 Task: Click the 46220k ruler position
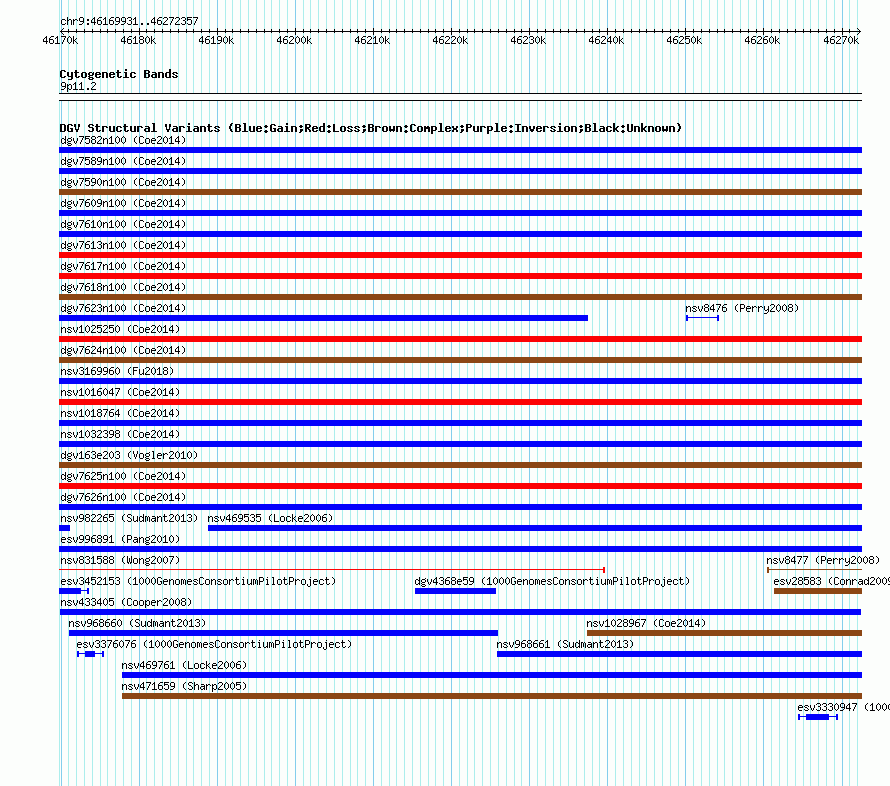click(x=450, y=40)
